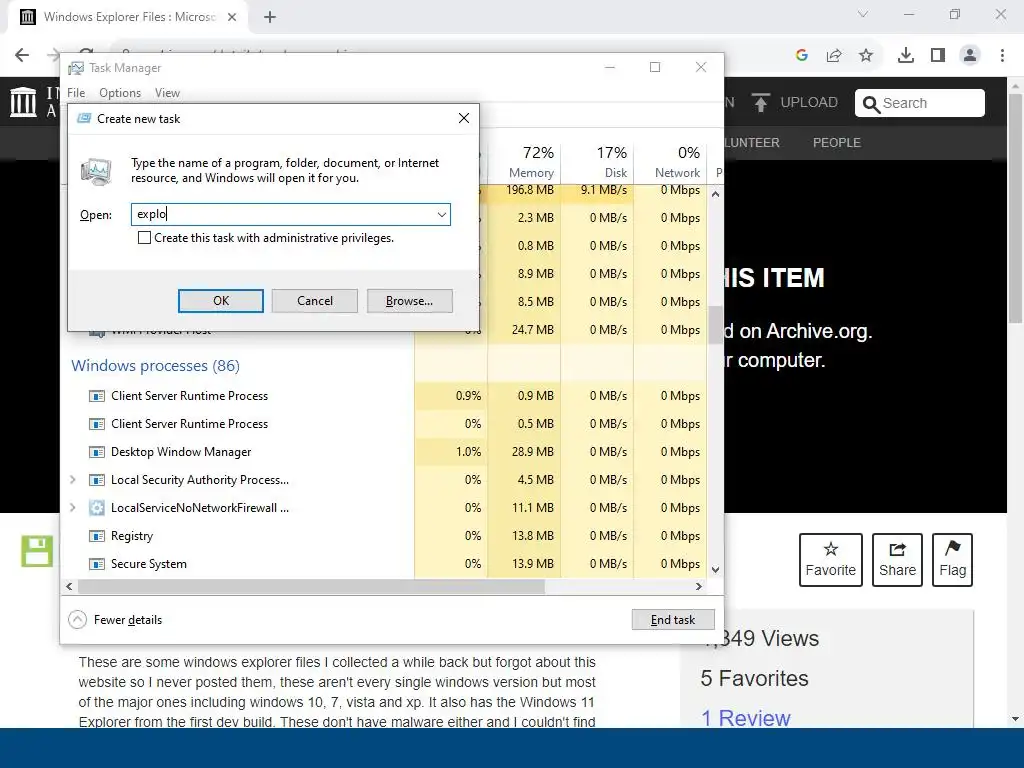Open browser downloads icon
The image size is (1024, 768).
click(x=906, y=56)
